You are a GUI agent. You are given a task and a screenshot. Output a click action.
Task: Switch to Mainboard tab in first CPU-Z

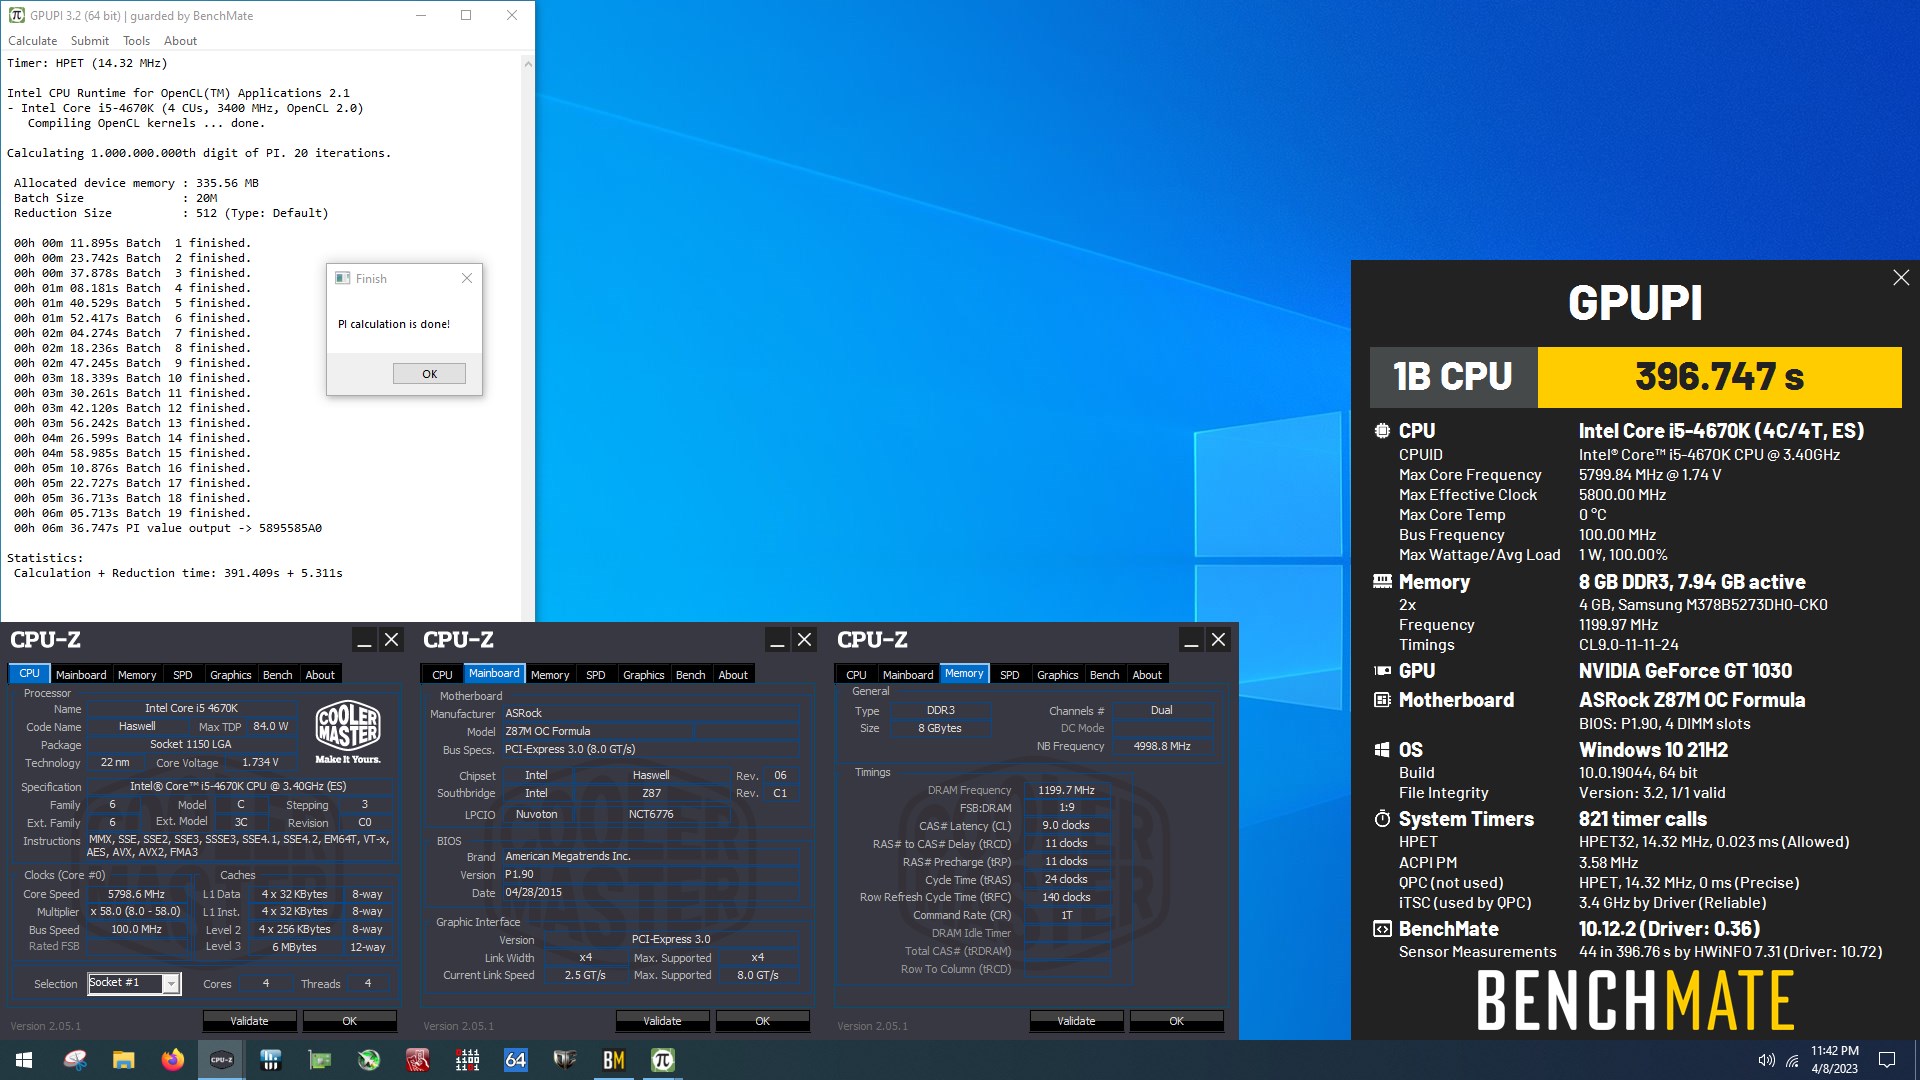pos(81,675)
